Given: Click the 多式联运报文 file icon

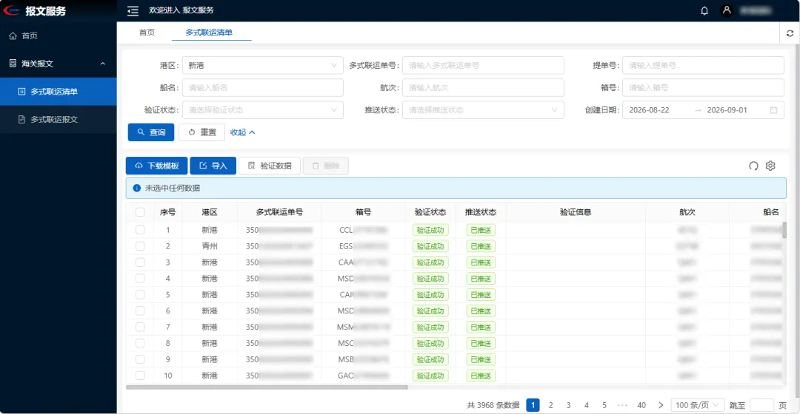Looking at the screenshot, I should tap(21, 119).
